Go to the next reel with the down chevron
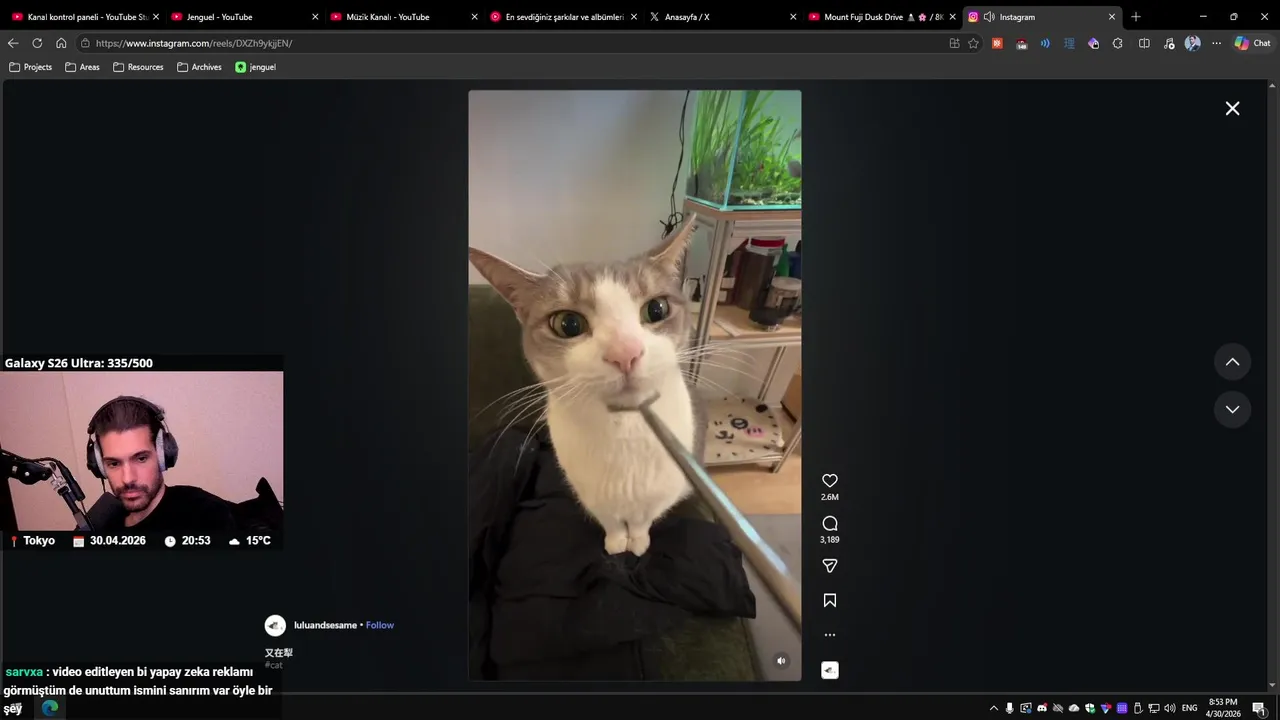The image size is (1280, 720). [x=1232, y=409]
